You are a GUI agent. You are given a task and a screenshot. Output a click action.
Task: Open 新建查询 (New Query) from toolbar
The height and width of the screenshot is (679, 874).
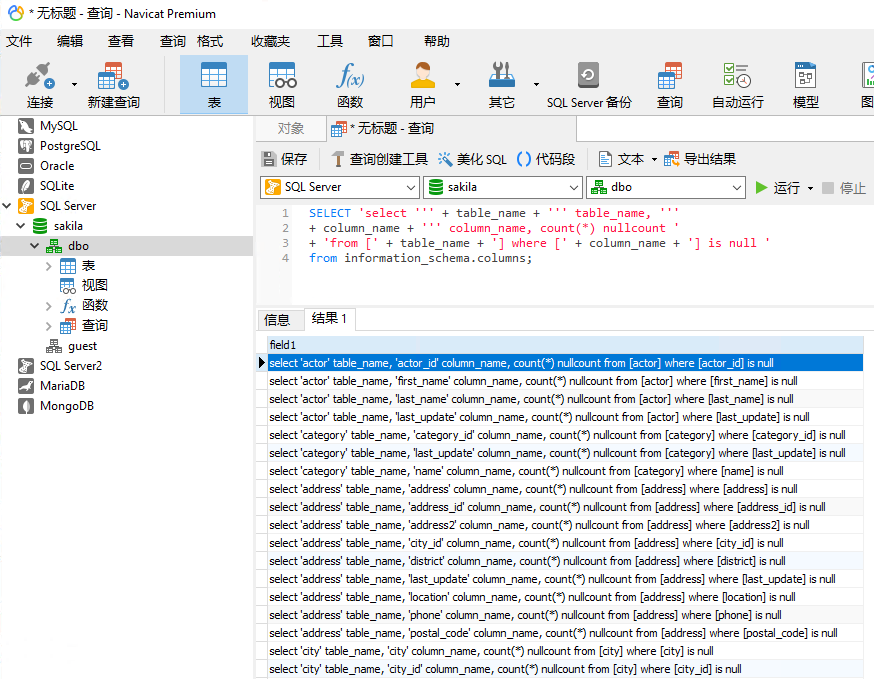[113, 85]
